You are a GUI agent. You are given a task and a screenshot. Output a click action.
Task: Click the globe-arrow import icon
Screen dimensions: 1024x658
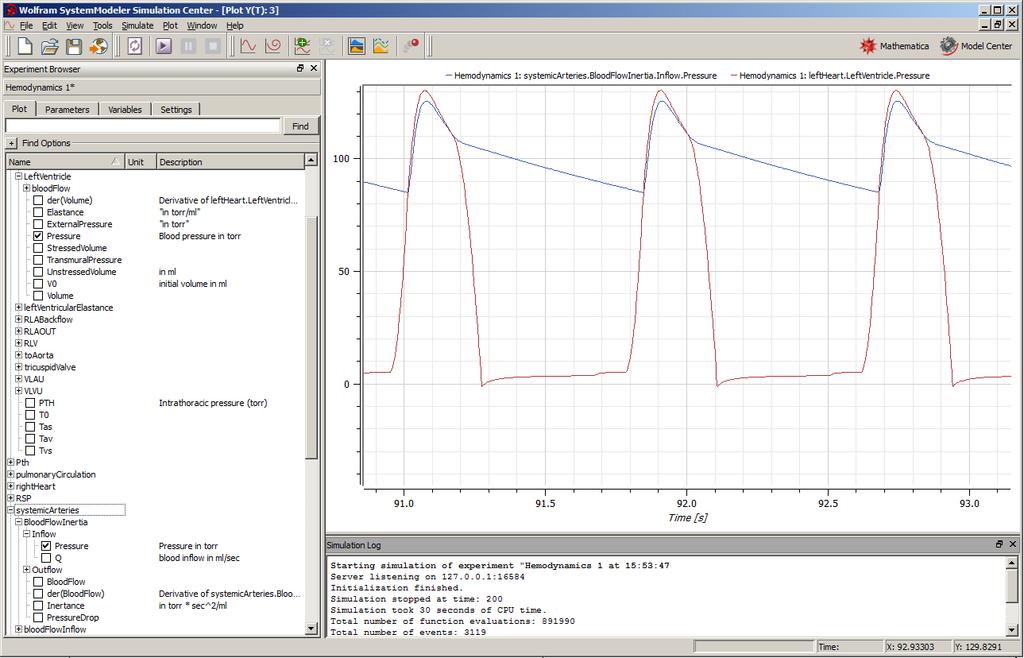[x=99, y=46]
